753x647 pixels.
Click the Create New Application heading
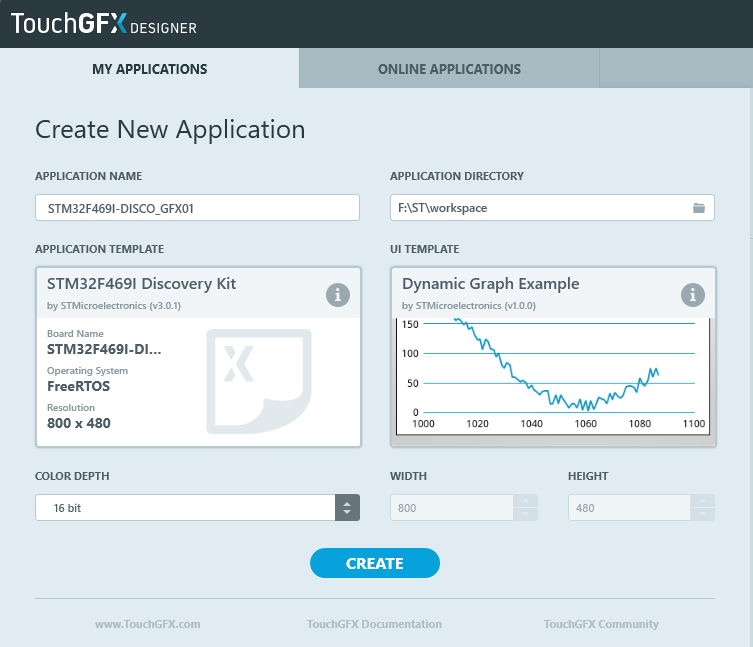(170, 130)
